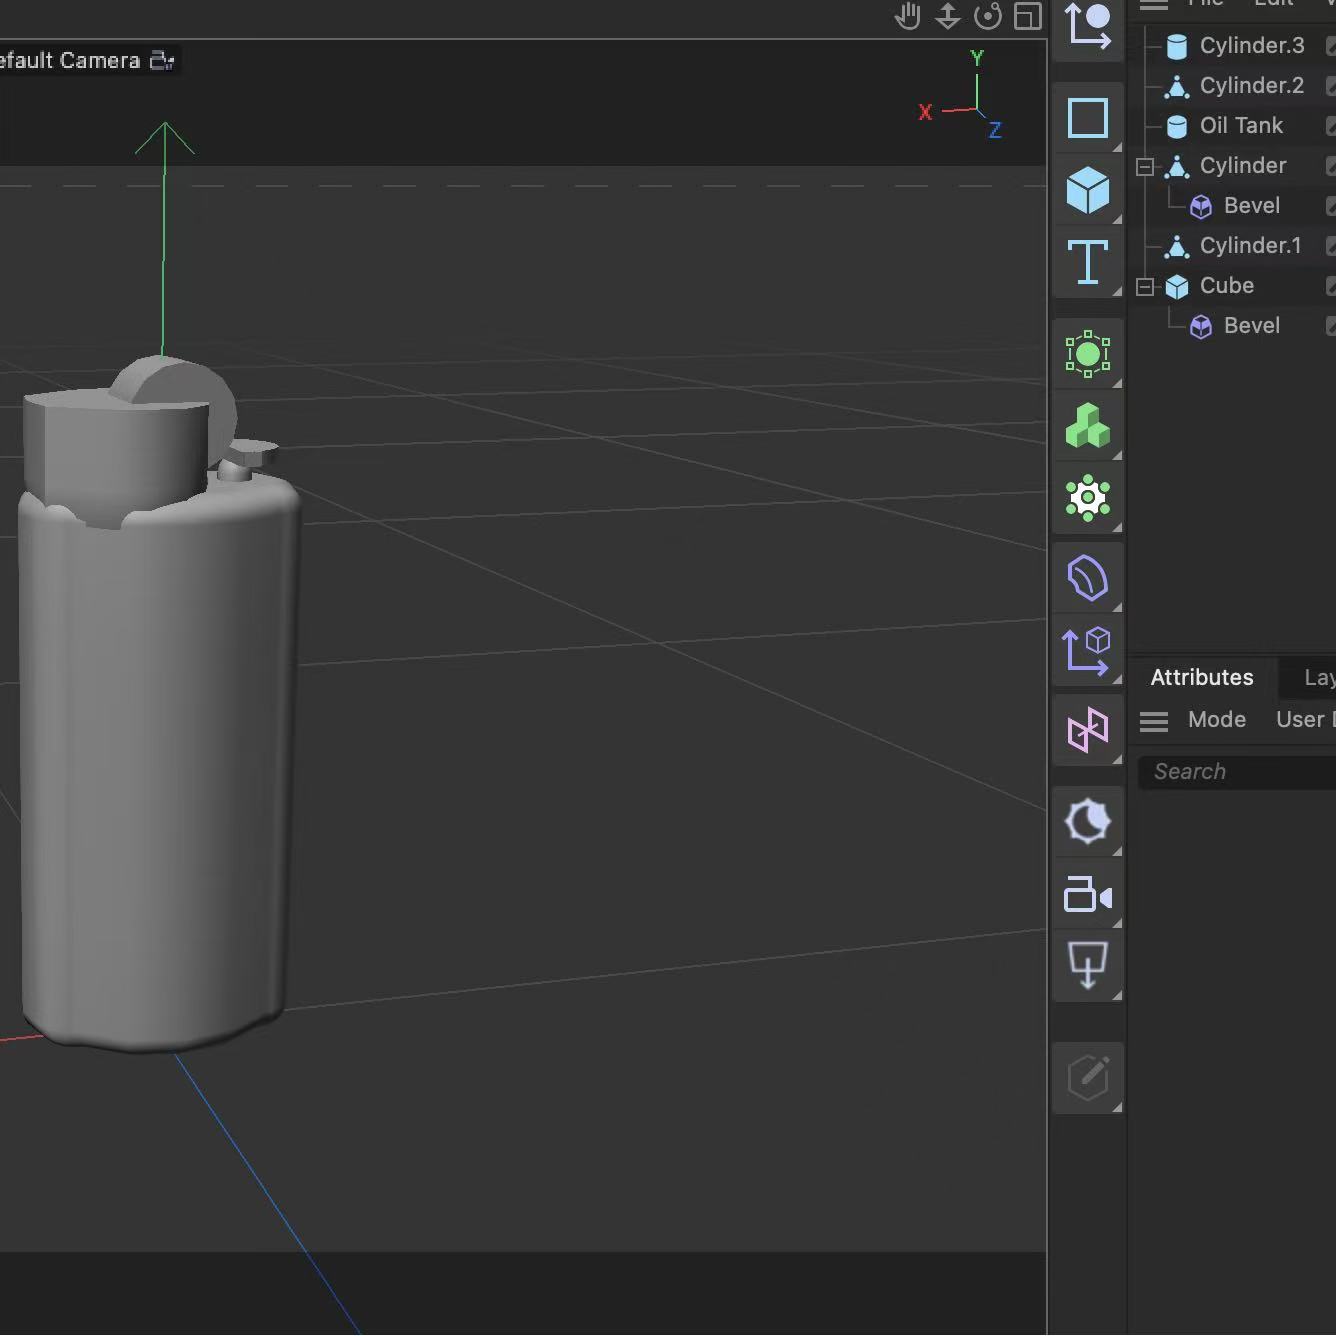Click the camera object icon in the sidebar
This screenshot has width=1336, height=1336.
click(x=1088, y=895)
